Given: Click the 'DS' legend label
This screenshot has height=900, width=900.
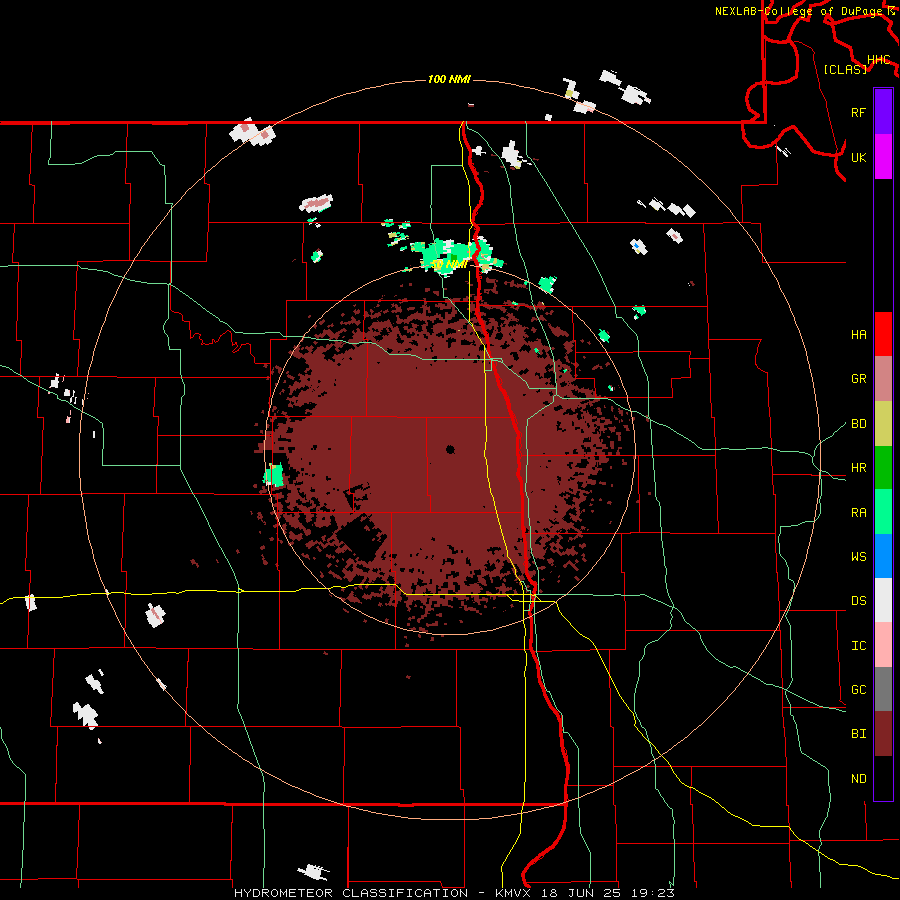Looking at the screenshot, I should tap(858, 601).
